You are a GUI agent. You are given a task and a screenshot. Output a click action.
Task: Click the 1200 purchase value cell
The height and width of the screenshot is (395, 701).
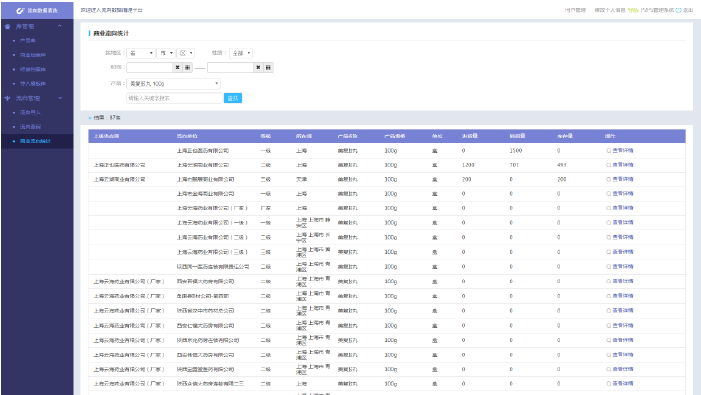coord(468,165)
